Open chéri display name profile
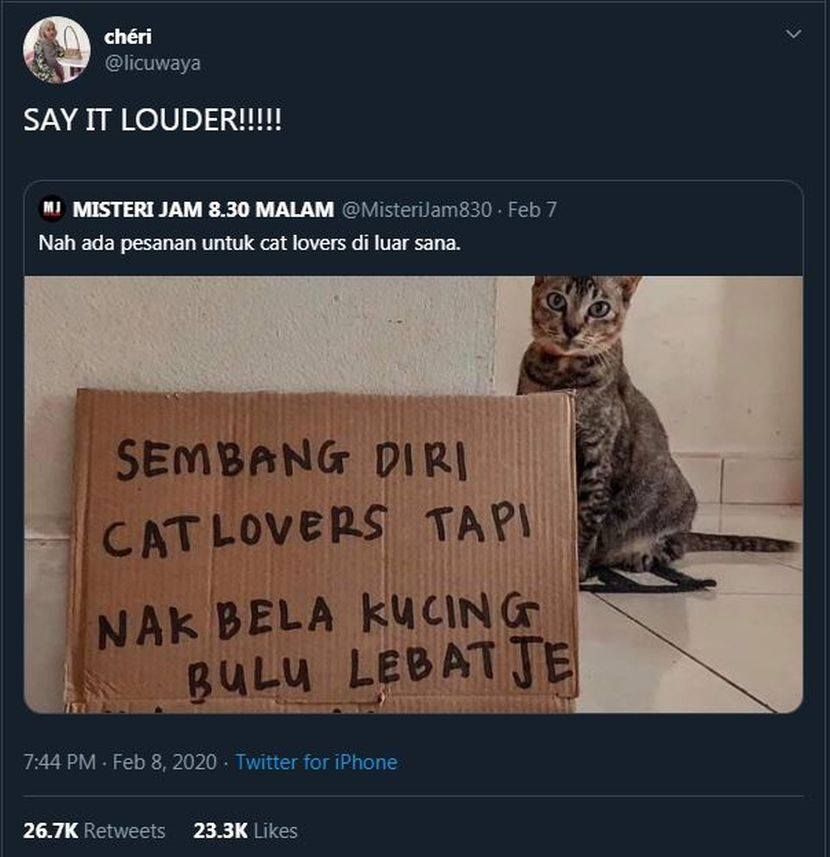Image resolution: width=830 pixels, height=857 pixels. pyautogui.click(x=128, y=37)
